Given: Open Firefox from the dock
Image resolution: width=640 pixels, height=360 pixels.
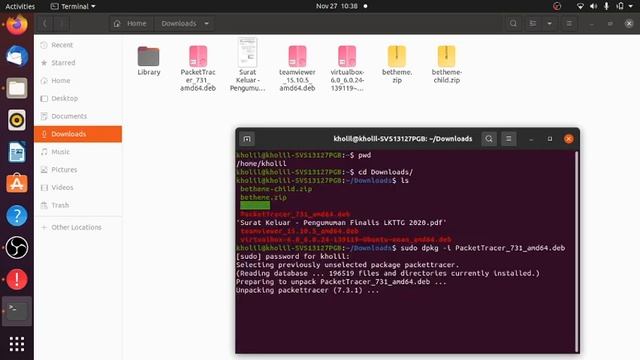Looking at the screenshot, I should click(17, 24).
